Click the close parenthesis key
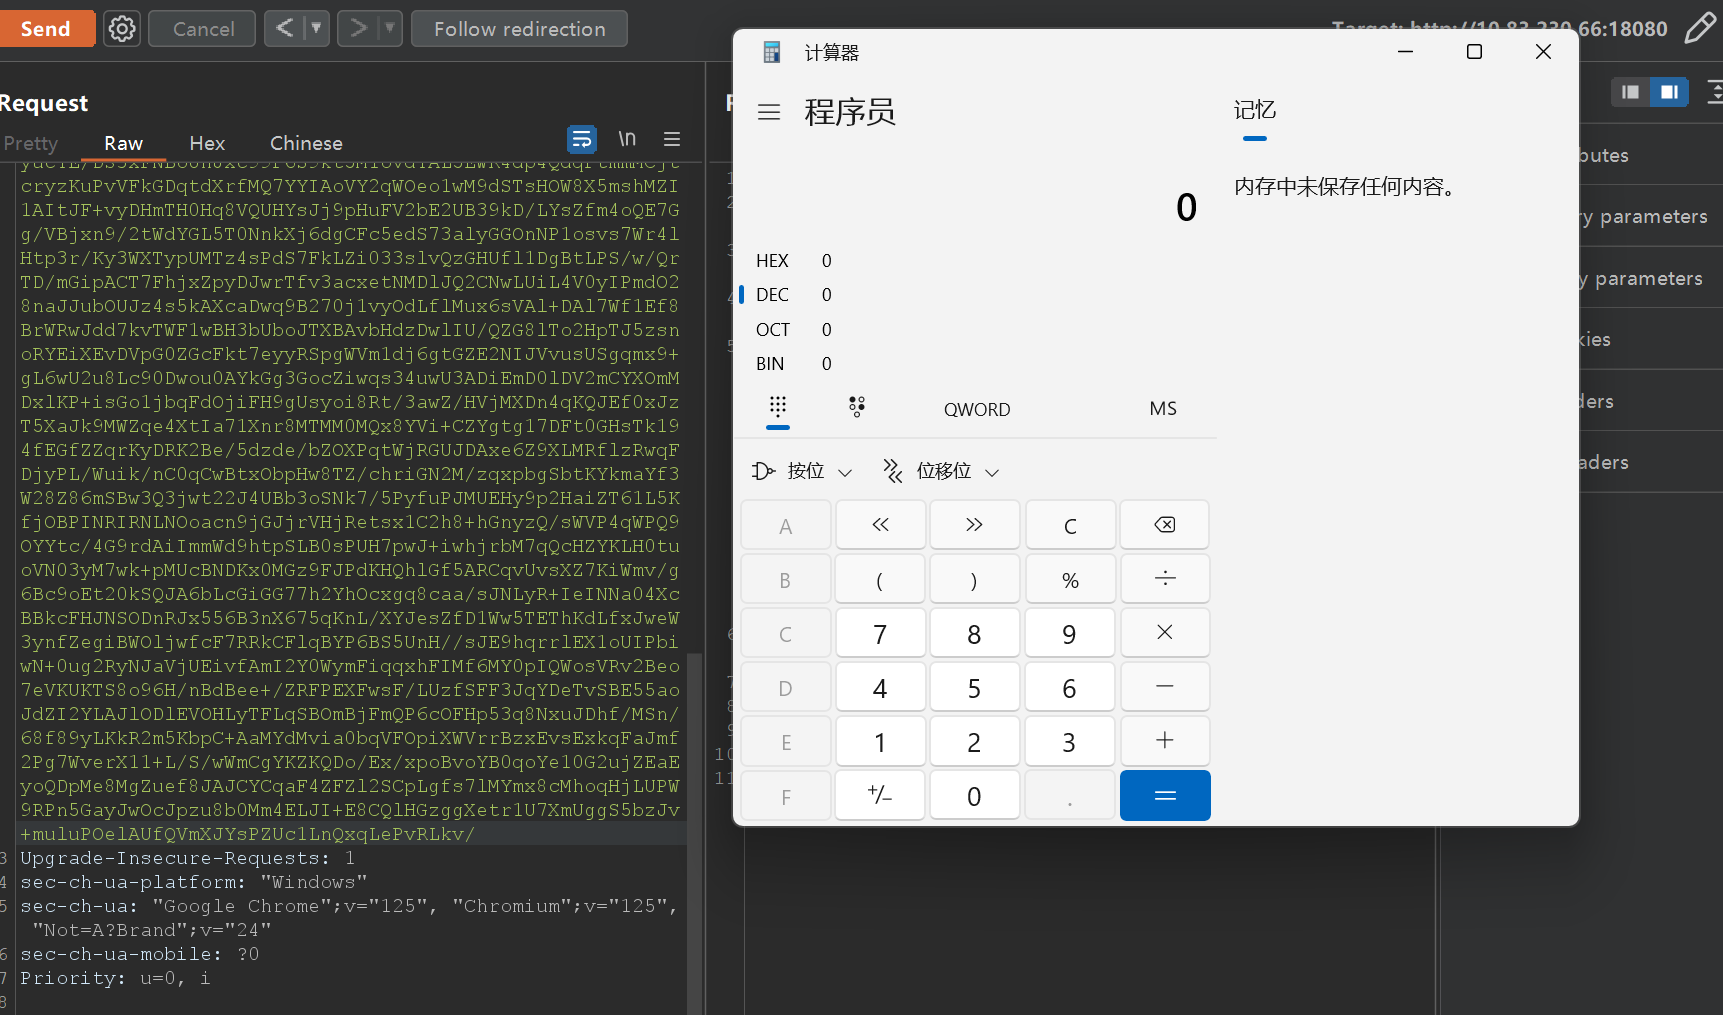This screenshot has height=1015, width=1723. [975, 579]
